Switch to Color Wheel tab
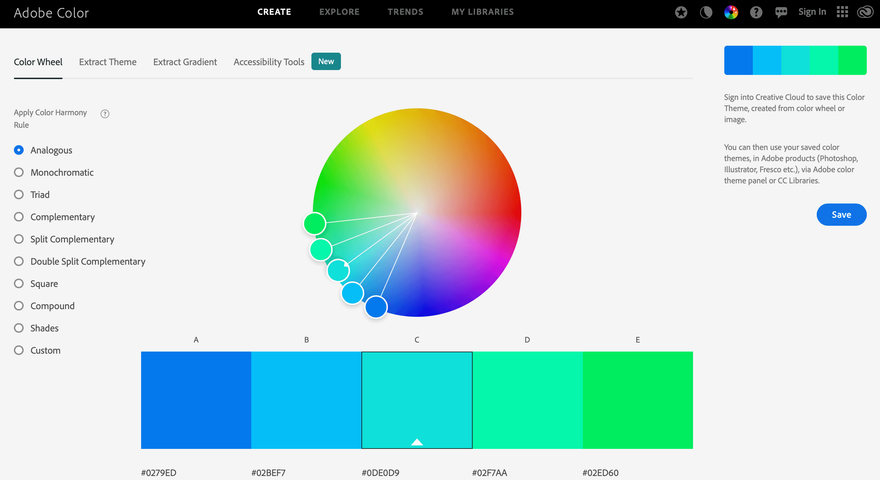880x480 pixels. [38, 62]
